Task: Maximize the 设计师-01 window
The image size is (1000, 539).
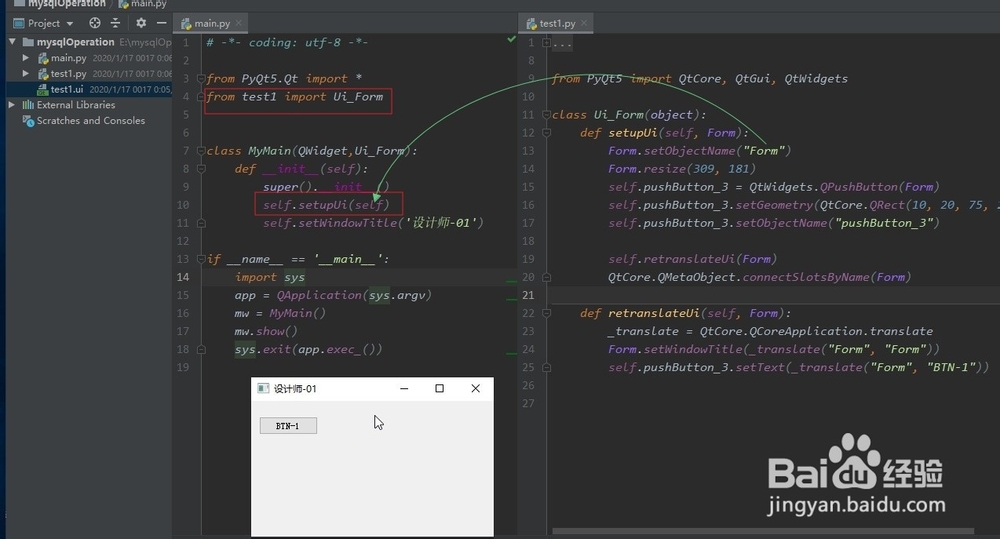Action: click(439, 388)
